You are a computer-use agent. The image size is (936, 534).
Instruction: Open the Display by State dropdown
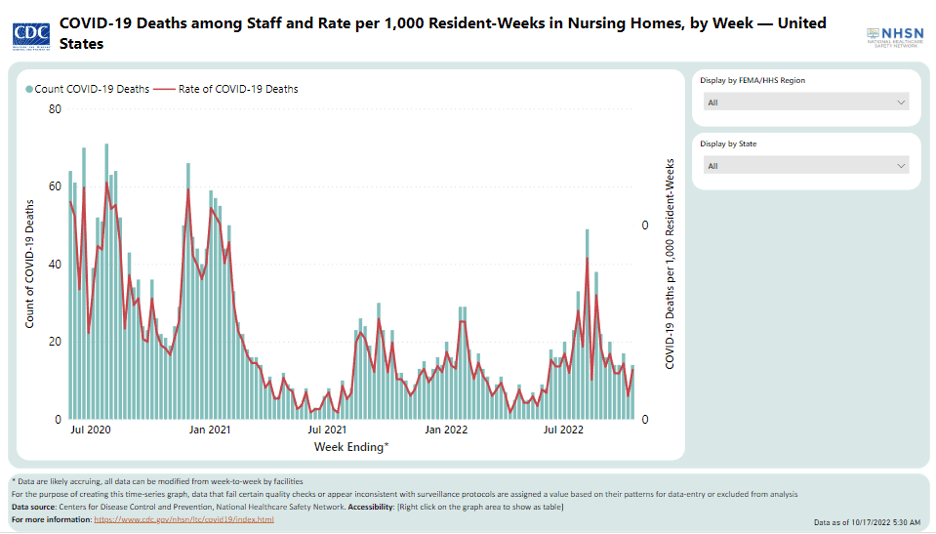pos(805,166)
